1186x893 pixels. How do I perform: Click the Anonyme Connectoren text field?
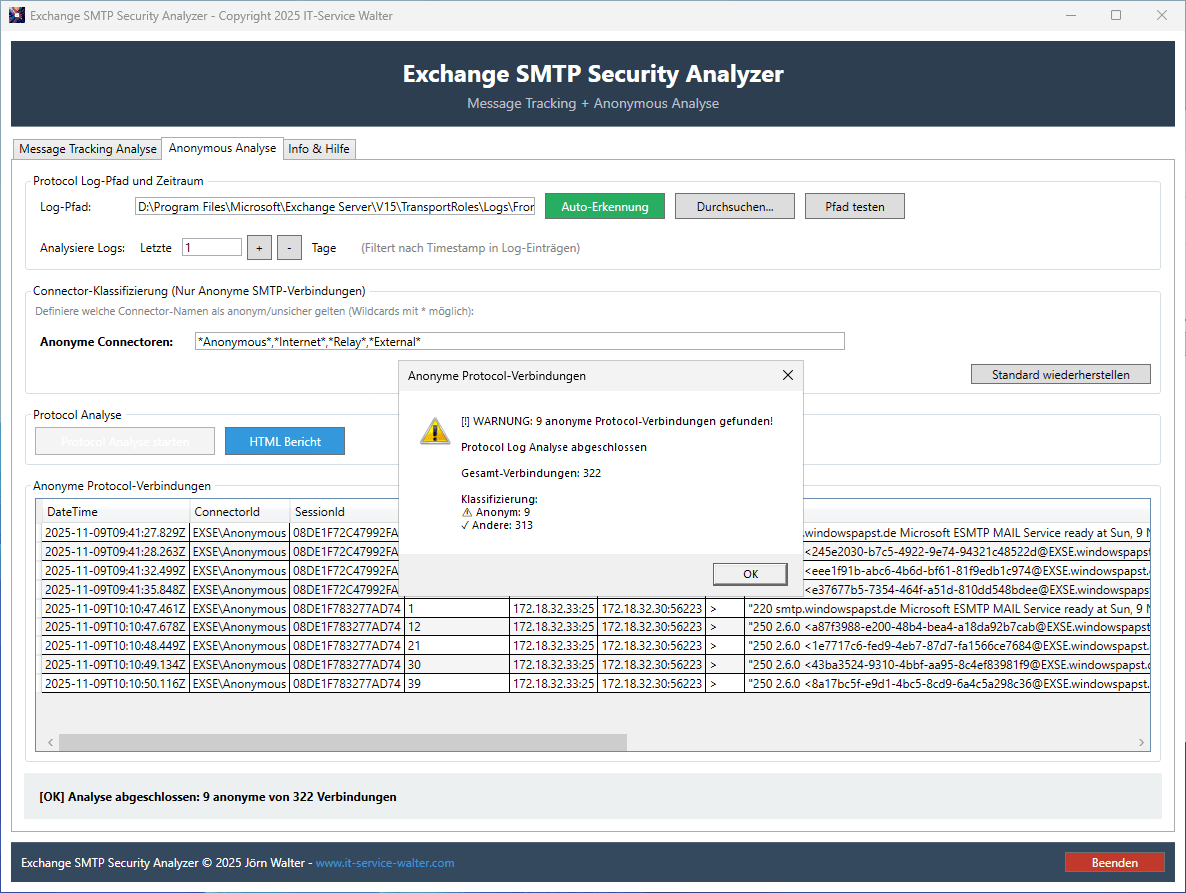[519, 342]
